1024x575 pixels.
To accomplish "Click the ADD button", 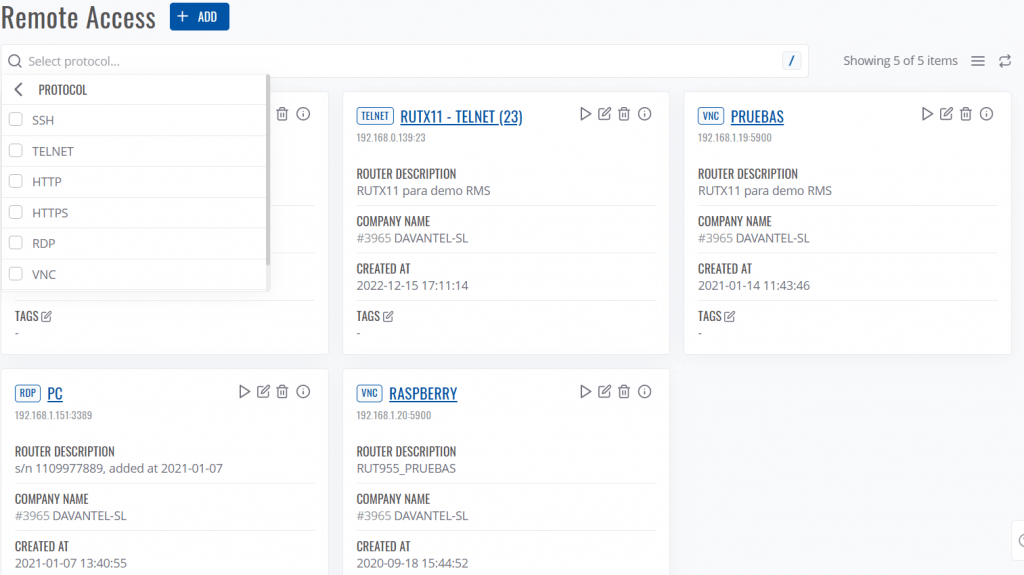I will 199,16.
